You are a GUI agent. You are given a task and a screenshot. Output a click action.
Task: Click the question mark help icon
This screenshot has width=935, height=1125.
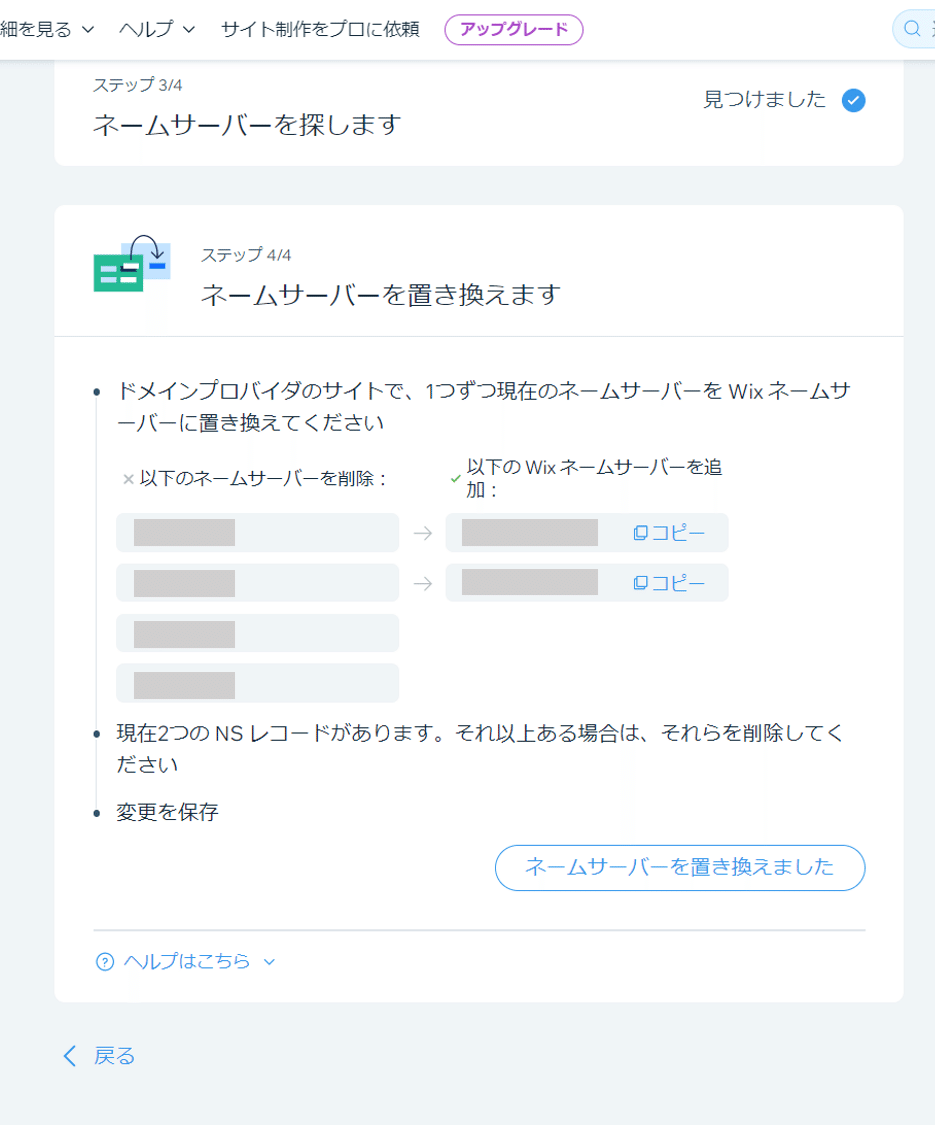coord(105,961)
